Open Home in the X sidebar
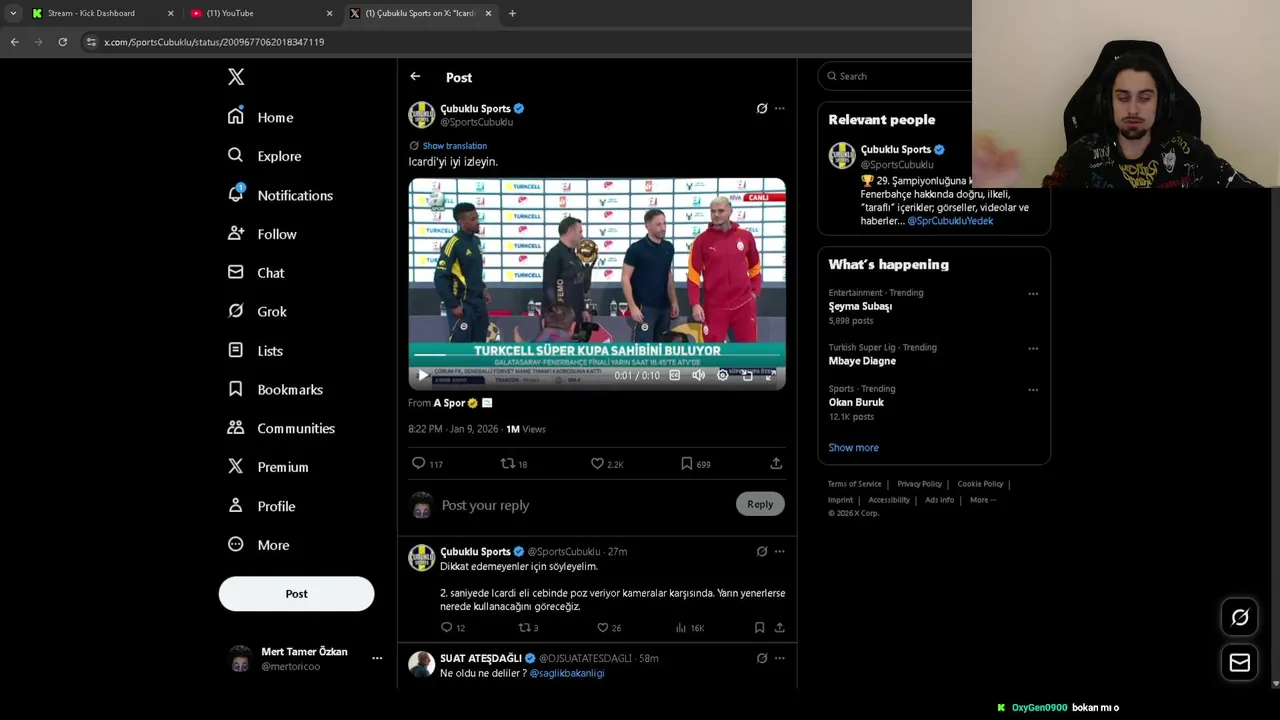 [x=261, y=117]
